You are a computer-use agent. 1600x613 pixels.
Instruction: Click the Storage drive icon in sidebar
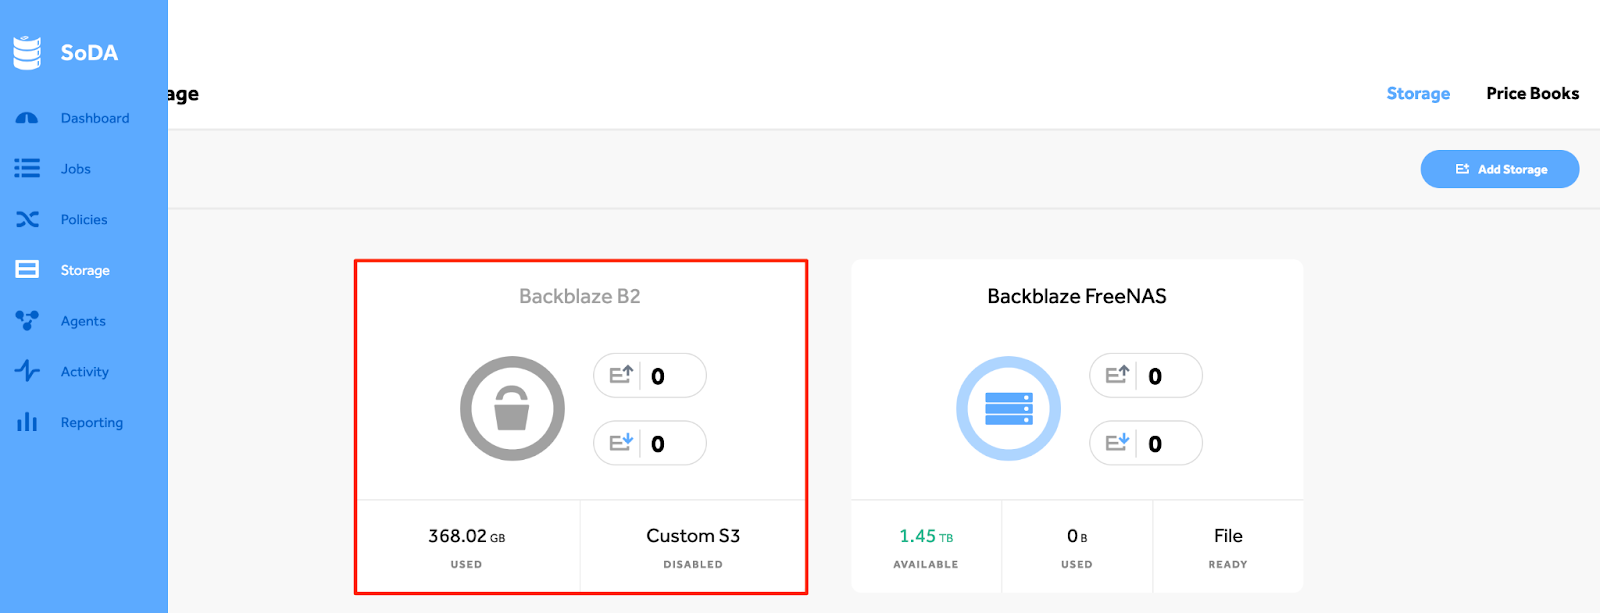[27, 269]
